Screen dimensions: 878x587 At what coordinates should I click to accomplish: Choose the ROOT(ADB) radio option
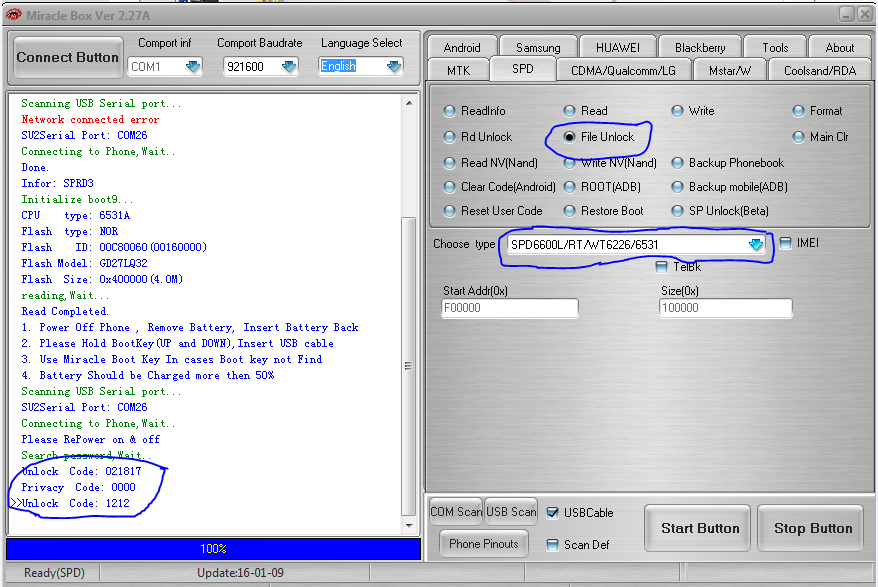pyautogui.click(x=603, y=187)
